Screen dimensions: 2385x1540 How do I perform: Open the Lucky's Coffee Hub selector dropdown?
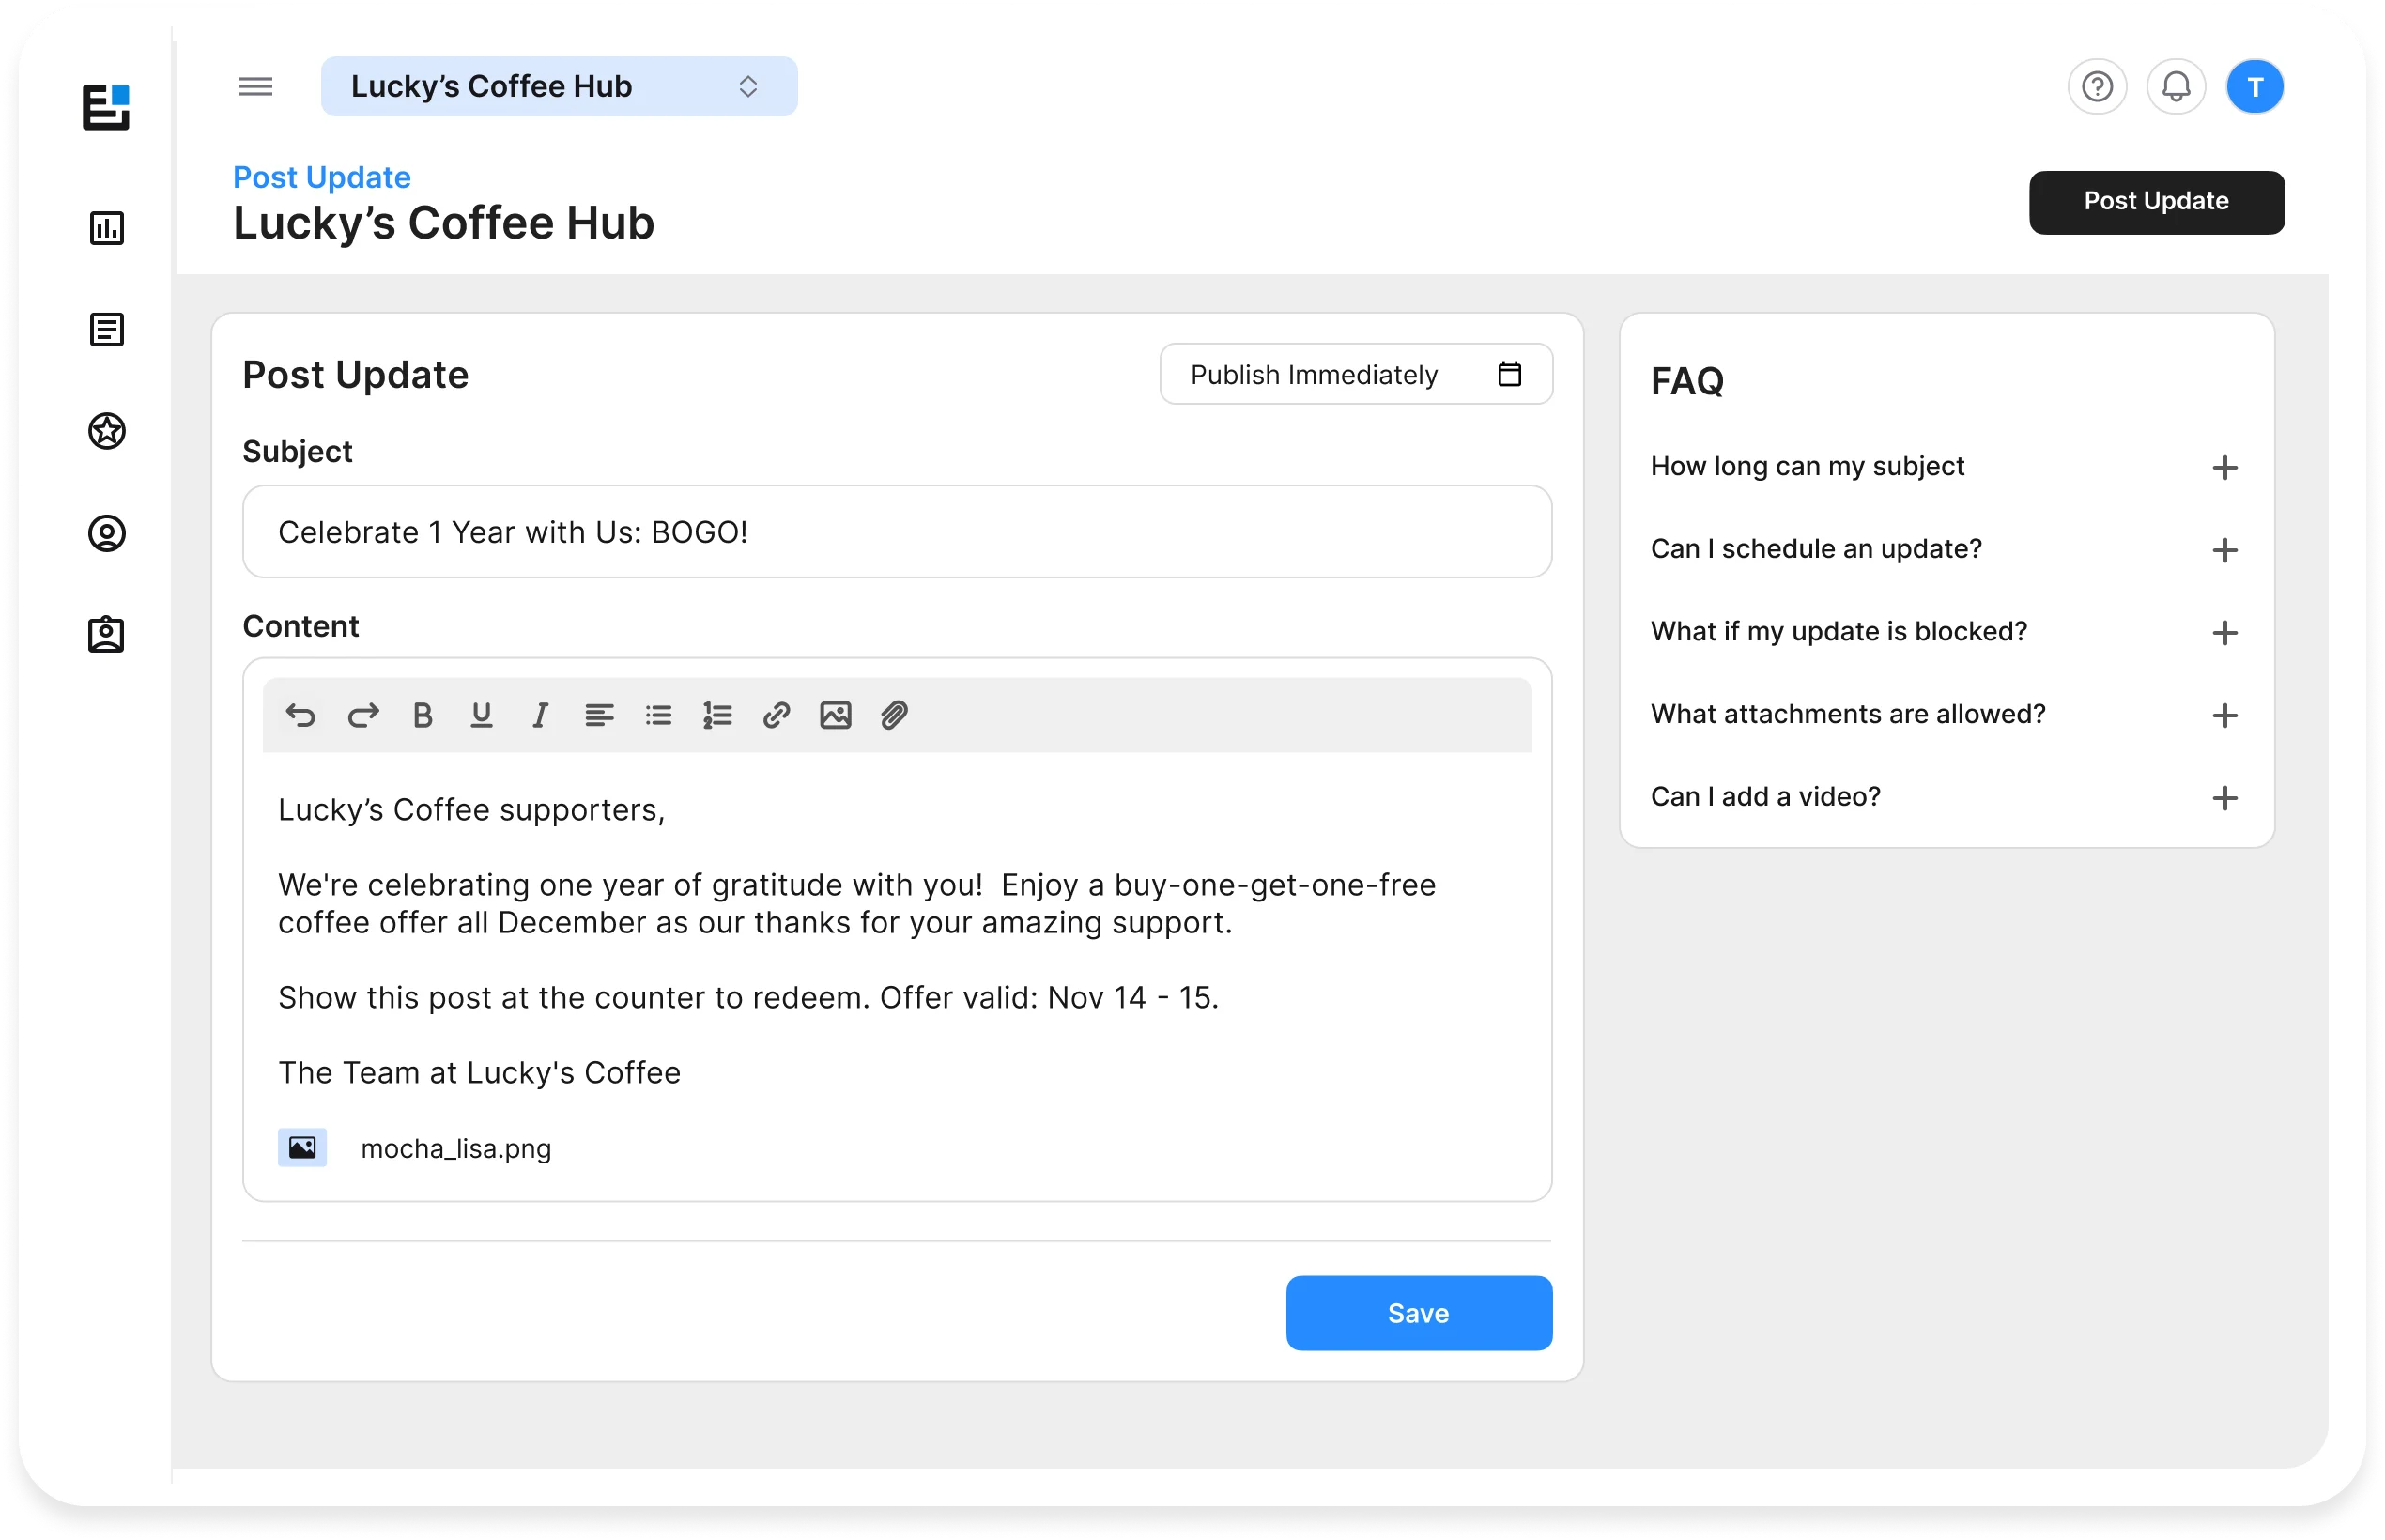(559, 86)
